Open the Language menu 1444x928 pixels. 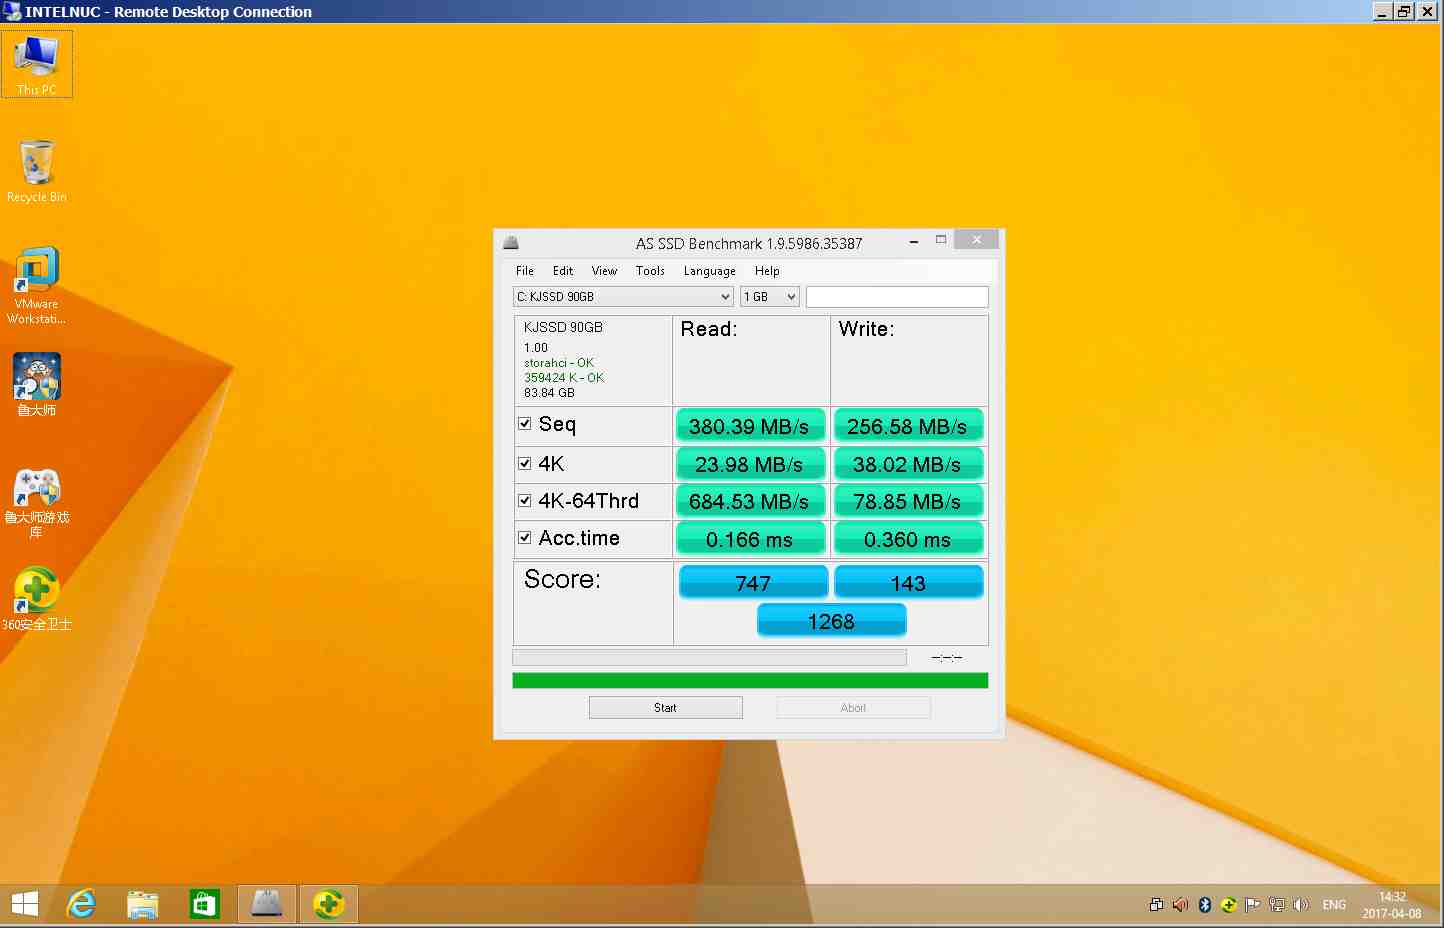pos(710,271)
